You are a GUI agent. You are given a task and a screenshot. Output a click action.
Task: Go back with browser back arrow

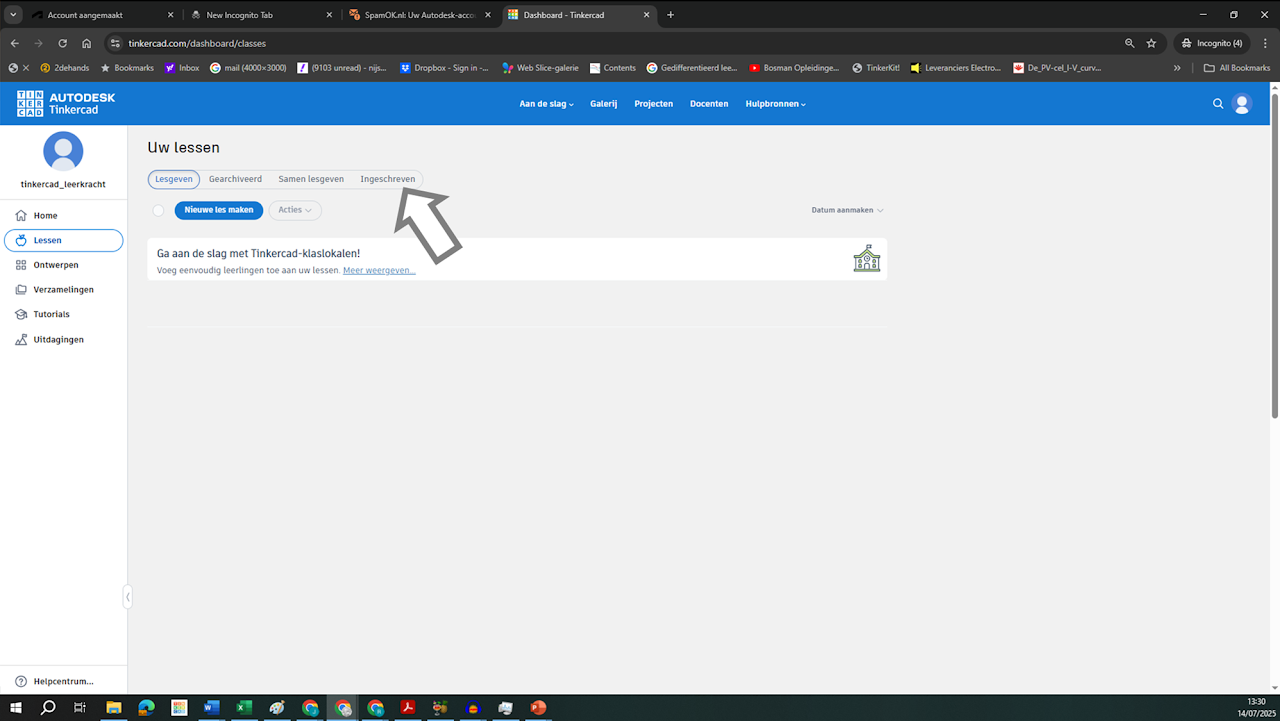click(15, 43)
